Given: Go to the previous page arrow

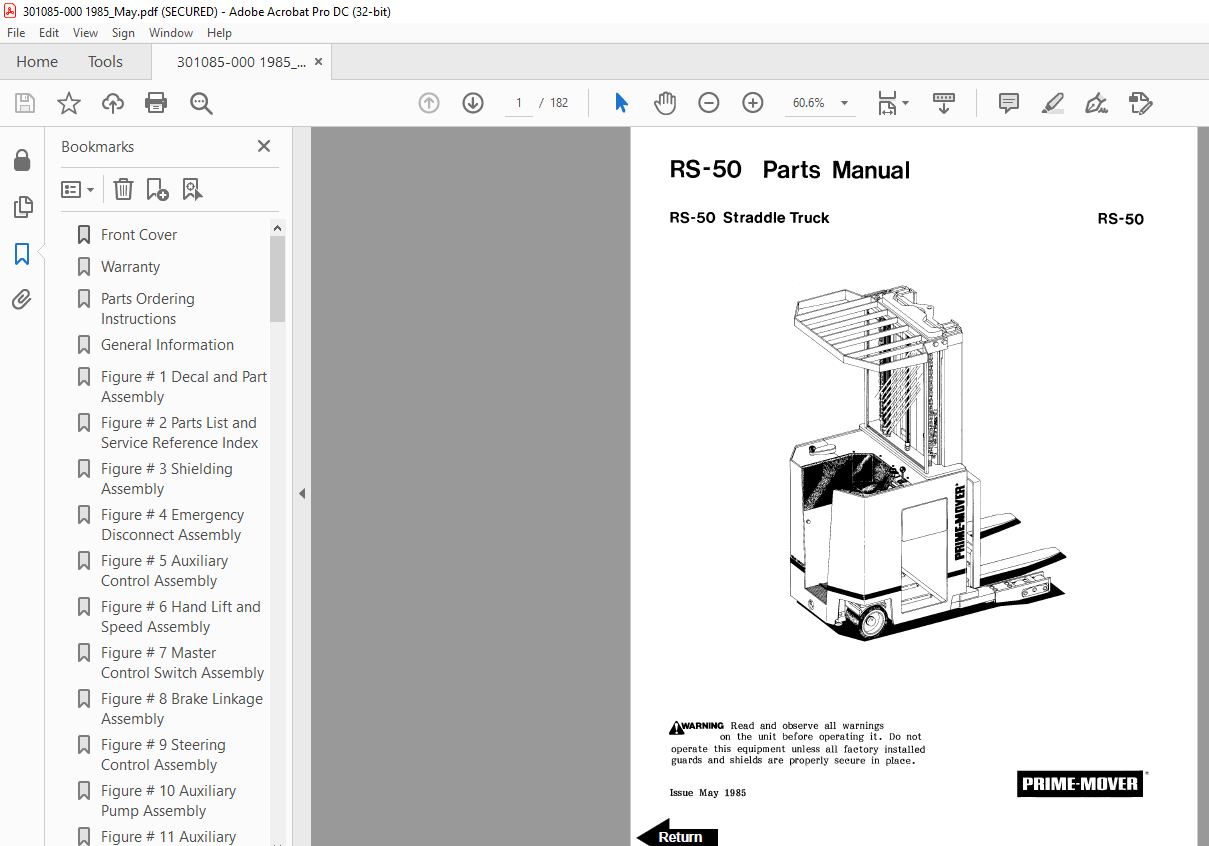Looking at the screenshot, I should coord(429,103).
